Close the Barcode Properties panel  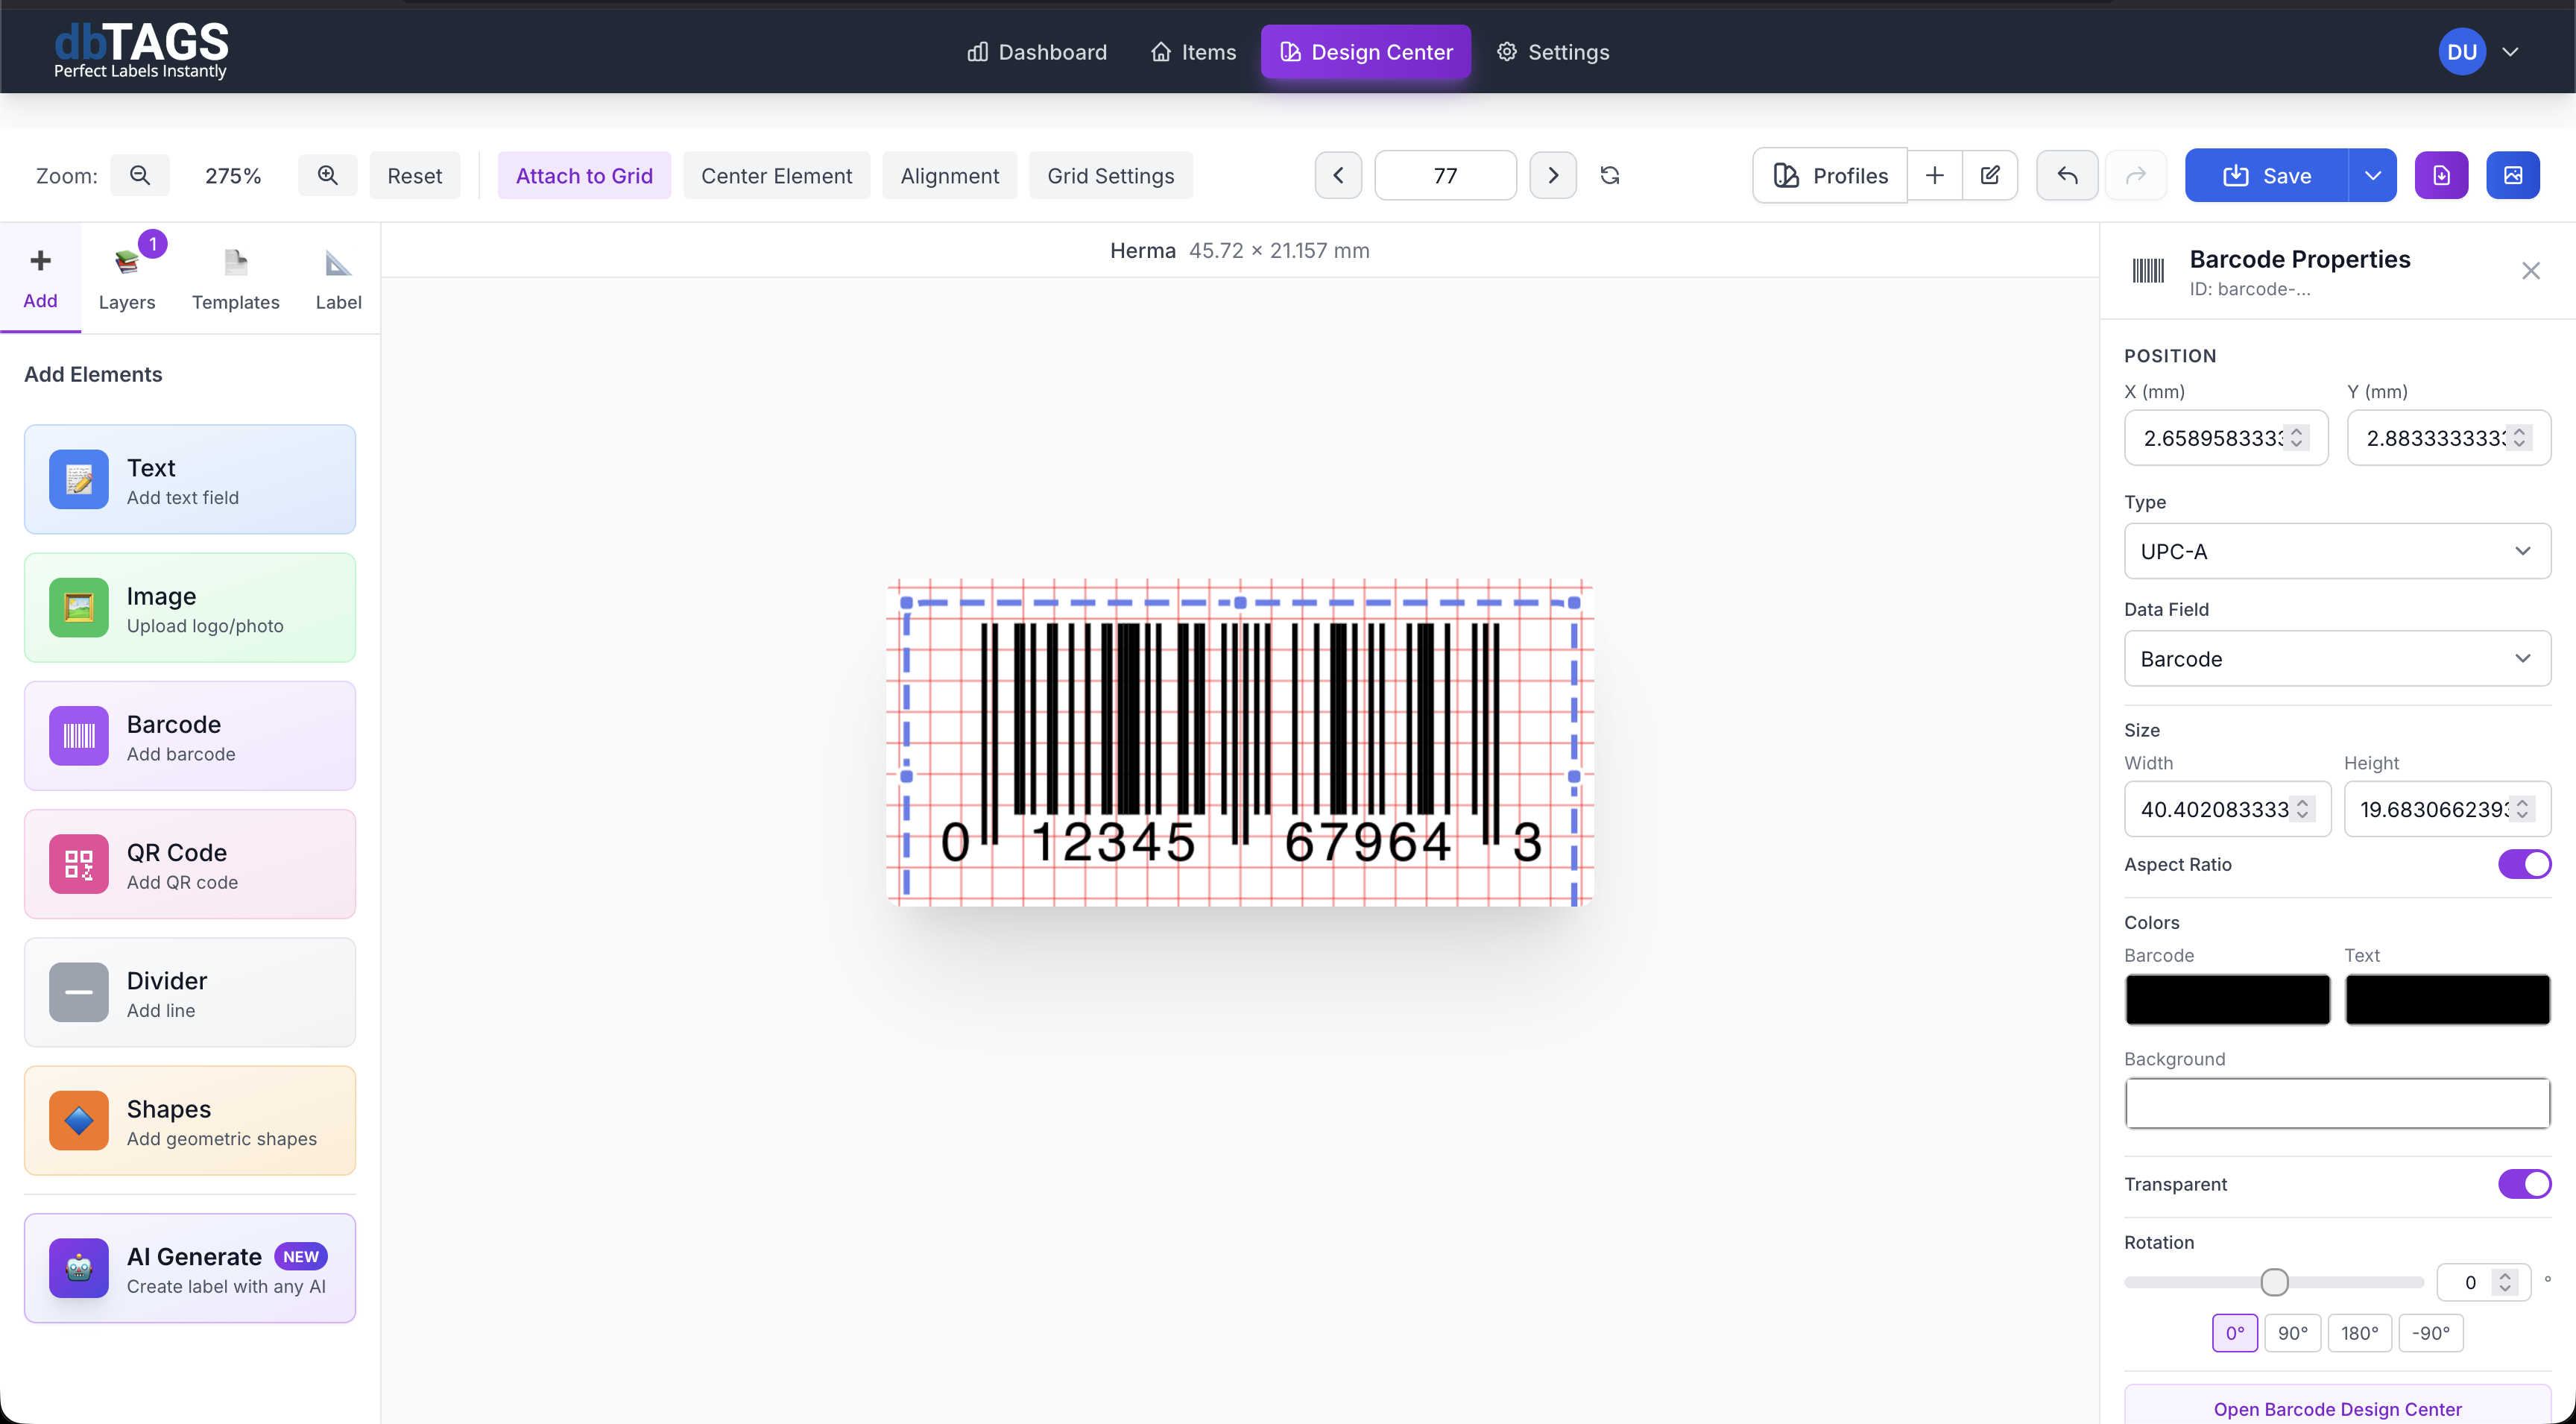(2531, 271)
